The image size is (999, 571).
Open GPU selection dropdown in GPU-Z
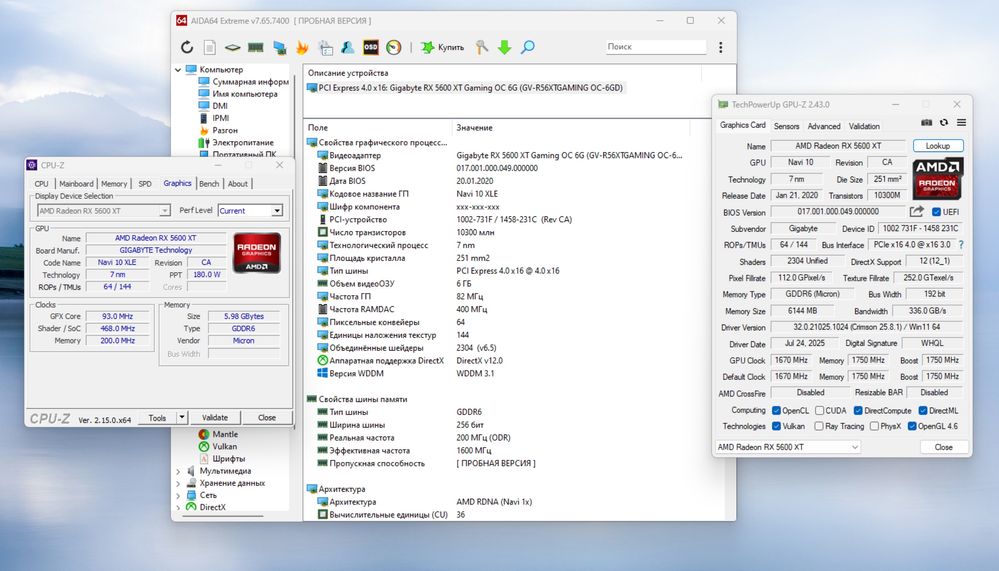tap(788, 447)
